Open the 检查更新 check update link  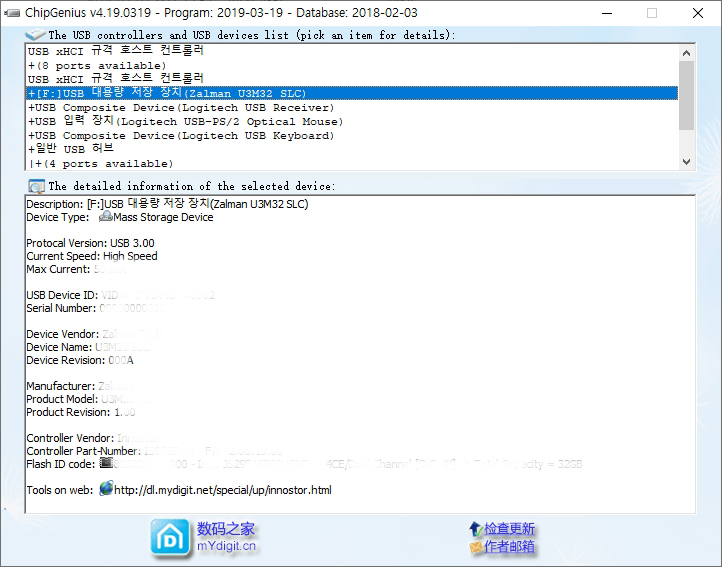tap(509, 529)
